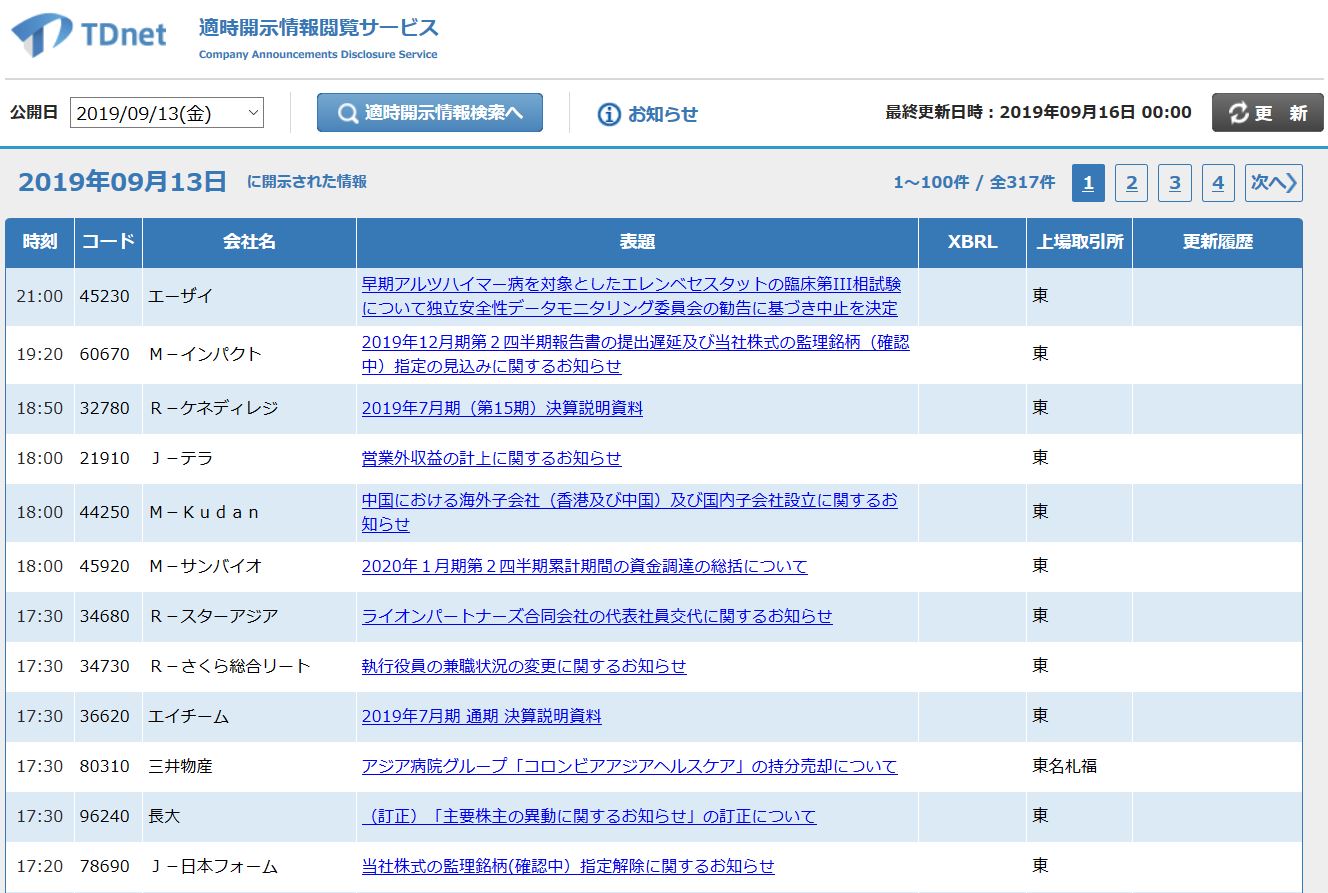The height and width of the screenshot is (893, 1328).
Task: Click the information circle icon beside お知らせ
Action: point(608,112)
